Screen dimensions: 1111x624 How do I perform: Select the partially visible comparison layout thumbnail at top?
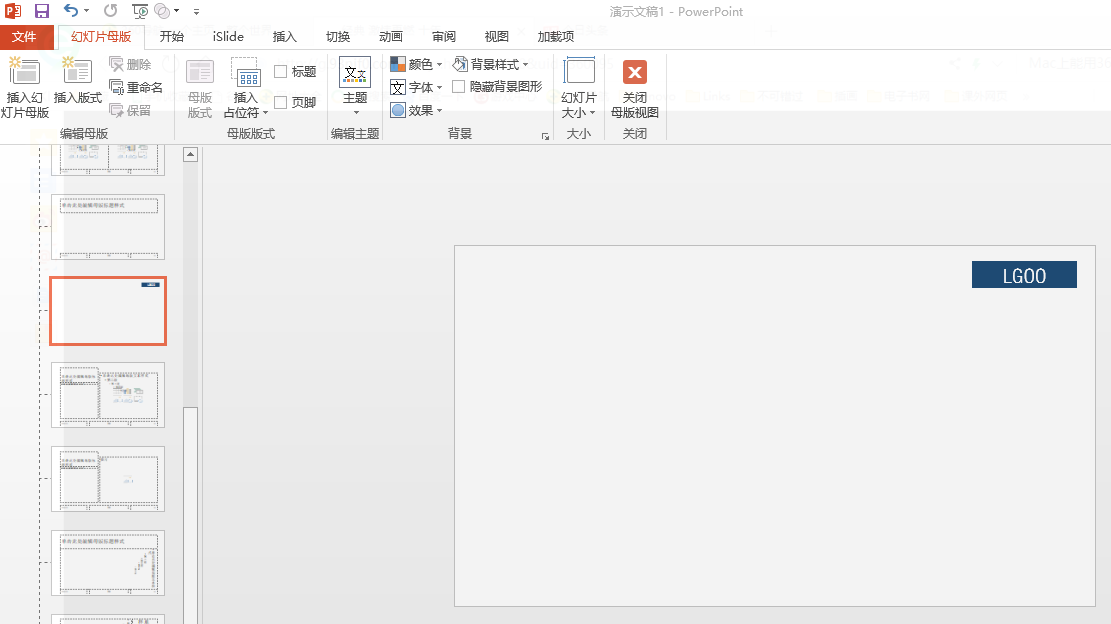108,159
